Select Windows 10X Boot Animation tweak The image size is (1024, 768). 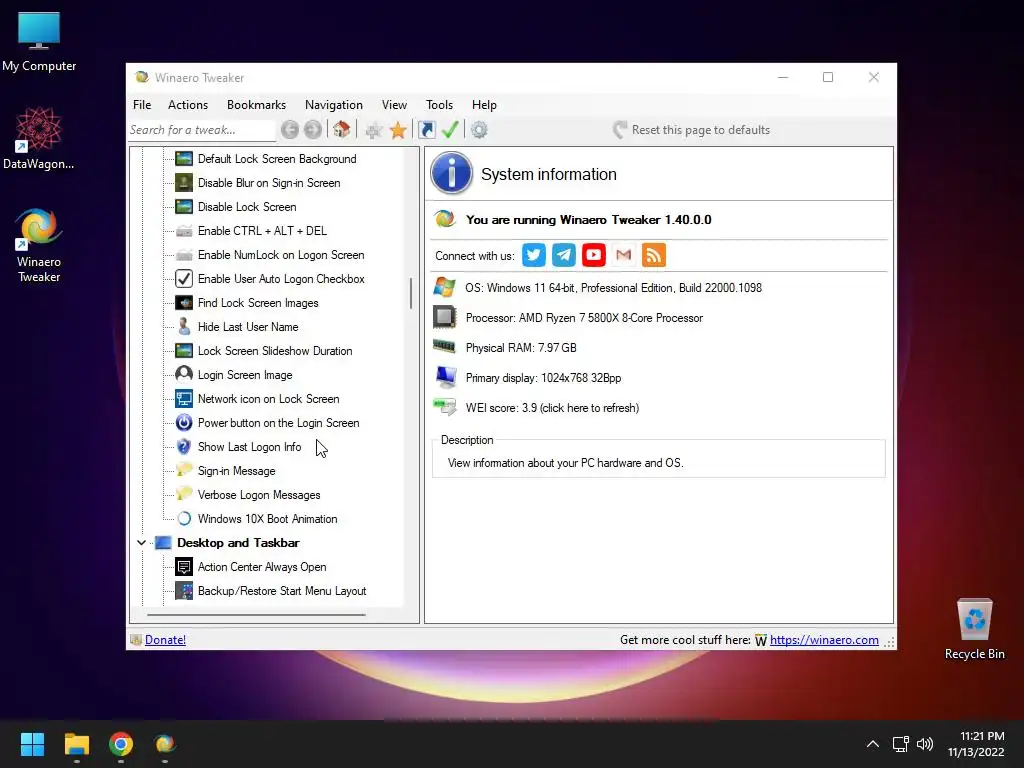click(x=267, y=519)
